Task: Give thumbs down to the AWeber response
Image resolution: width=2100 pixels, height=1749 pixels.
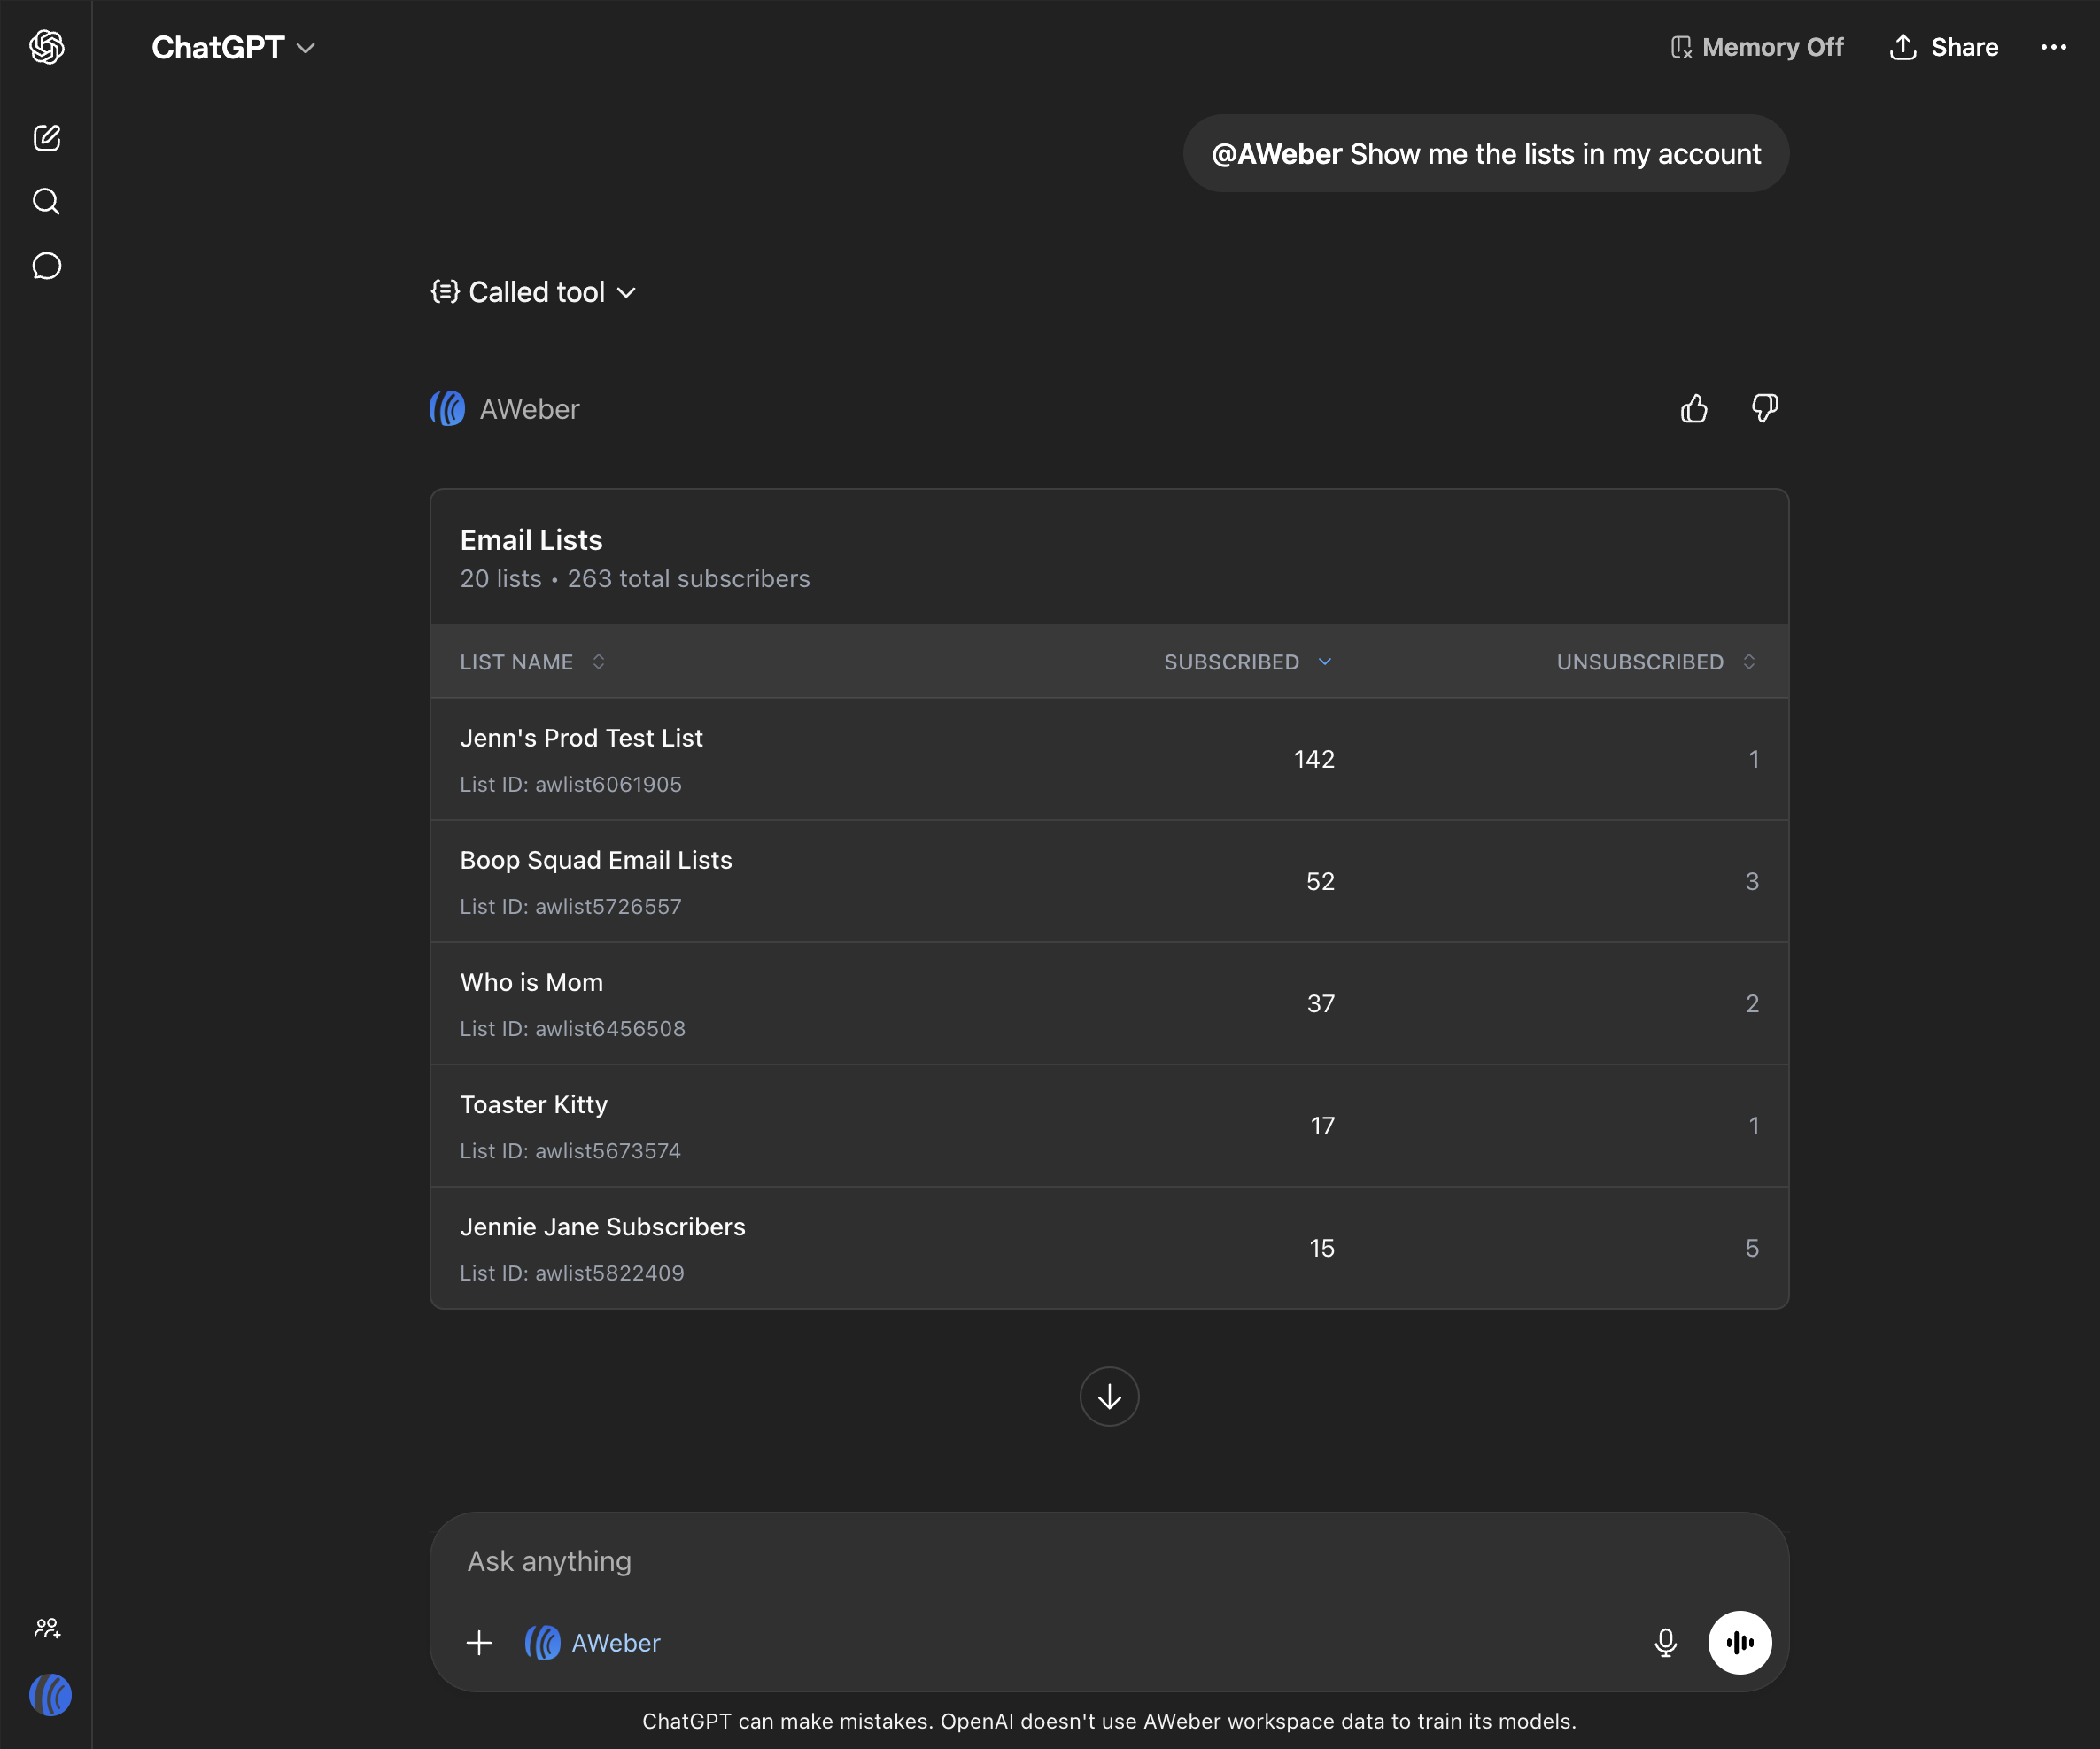Action: coord(1764,408)
